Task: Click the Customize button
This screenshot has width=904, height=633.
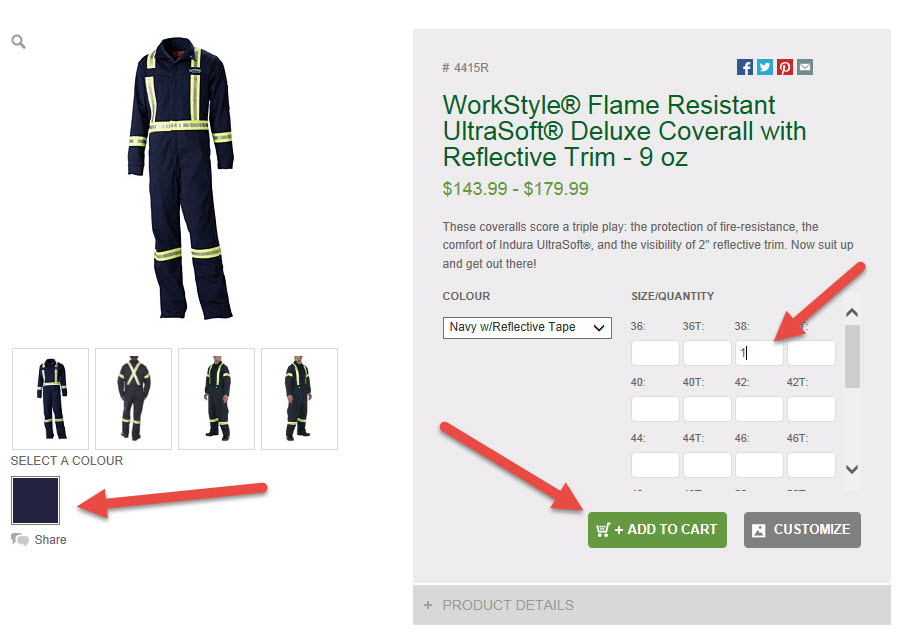Action: (802, 530)
